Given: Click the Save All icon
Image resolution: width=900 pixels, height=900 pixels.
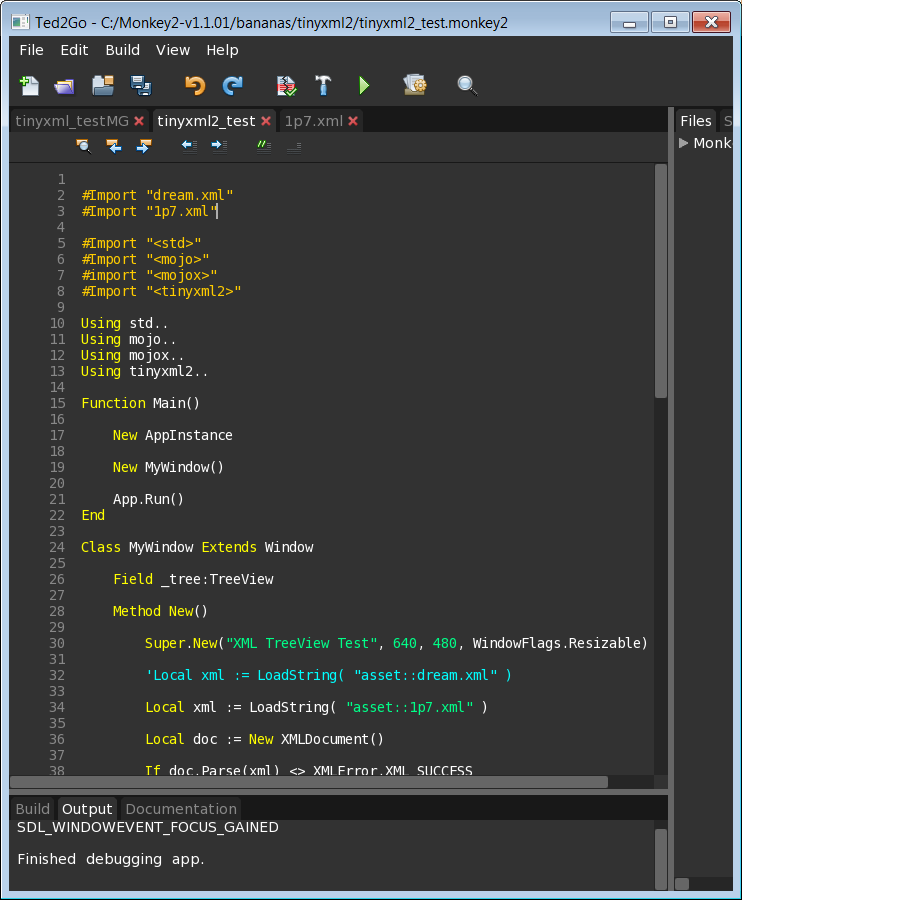Looking at the screenshot, I should [x=141, y=86].
